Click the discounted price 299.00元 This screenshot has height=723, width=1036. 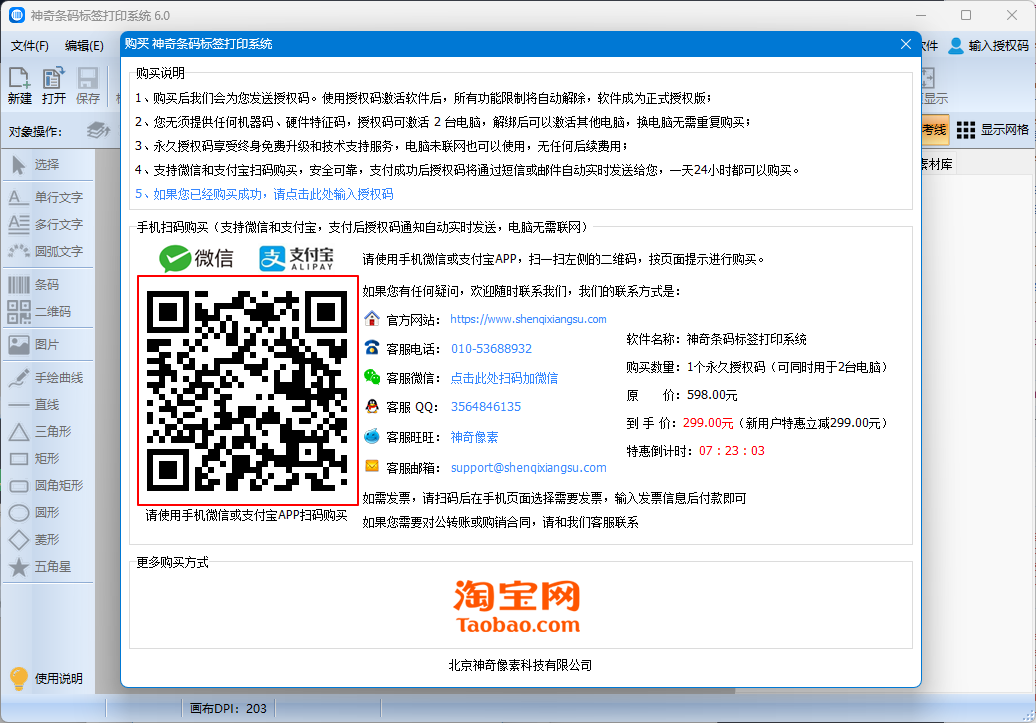(708, 423)
